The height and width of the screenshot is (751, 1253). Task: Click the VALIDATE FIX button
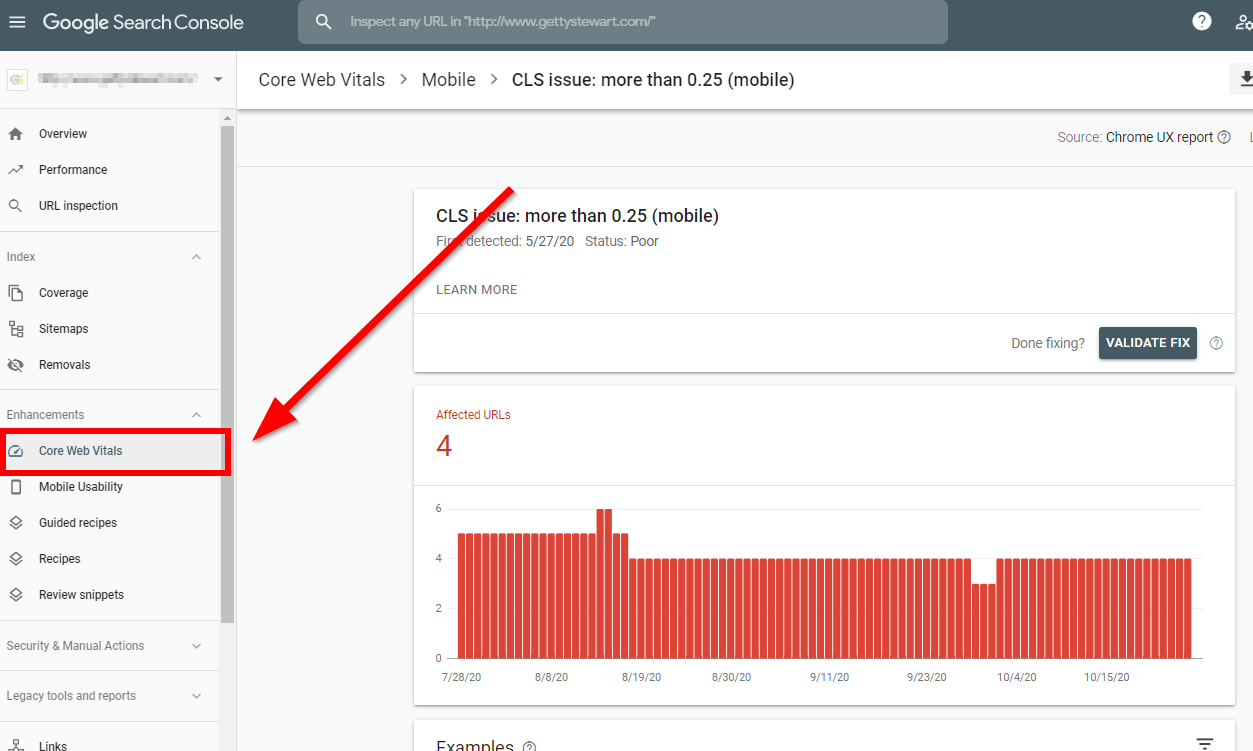click(x=1148, y=343)
